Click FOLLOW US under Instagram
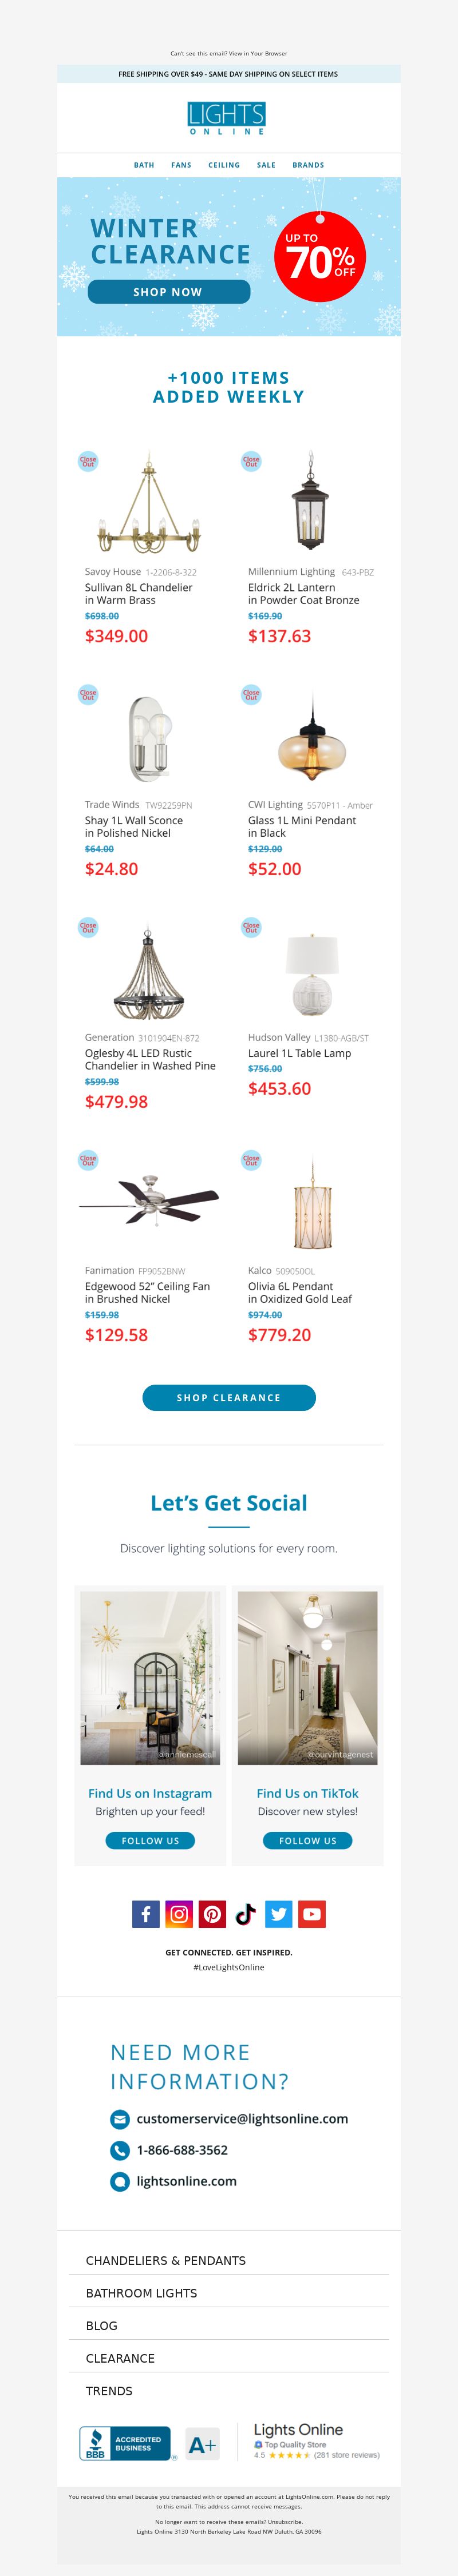 point(150,1840)
